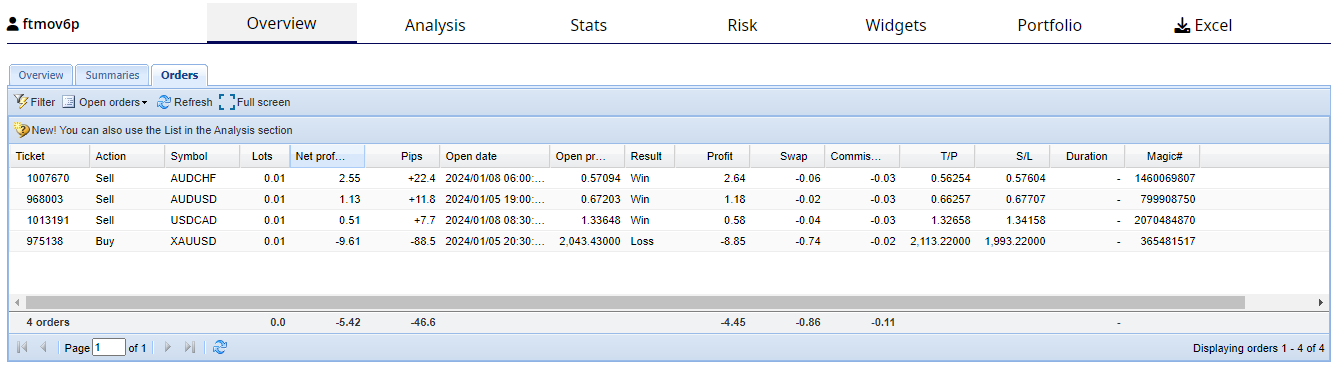Click the last page pager icon
1340x375 pixels.
(190, 347)
